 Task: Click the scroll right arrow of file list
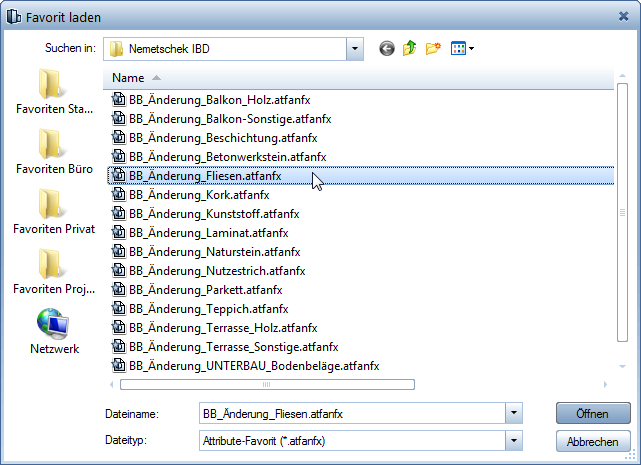(x=605, y=384)
